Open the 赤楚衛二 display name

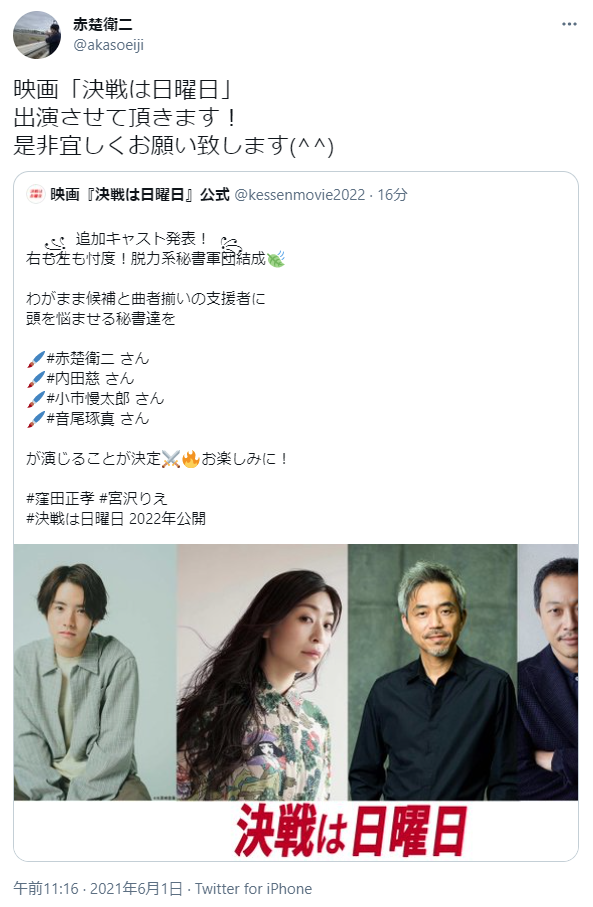[x=102, y=24]
